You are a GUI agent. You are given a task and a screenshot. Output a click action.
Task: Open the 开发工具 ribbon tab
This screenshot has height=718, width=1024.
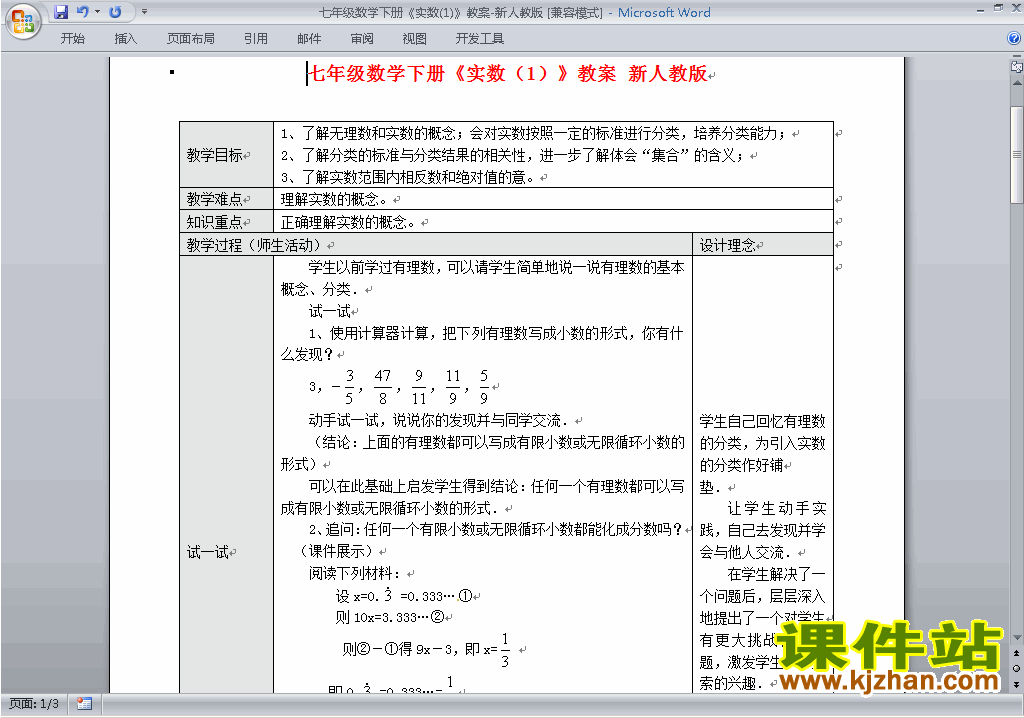480,39
